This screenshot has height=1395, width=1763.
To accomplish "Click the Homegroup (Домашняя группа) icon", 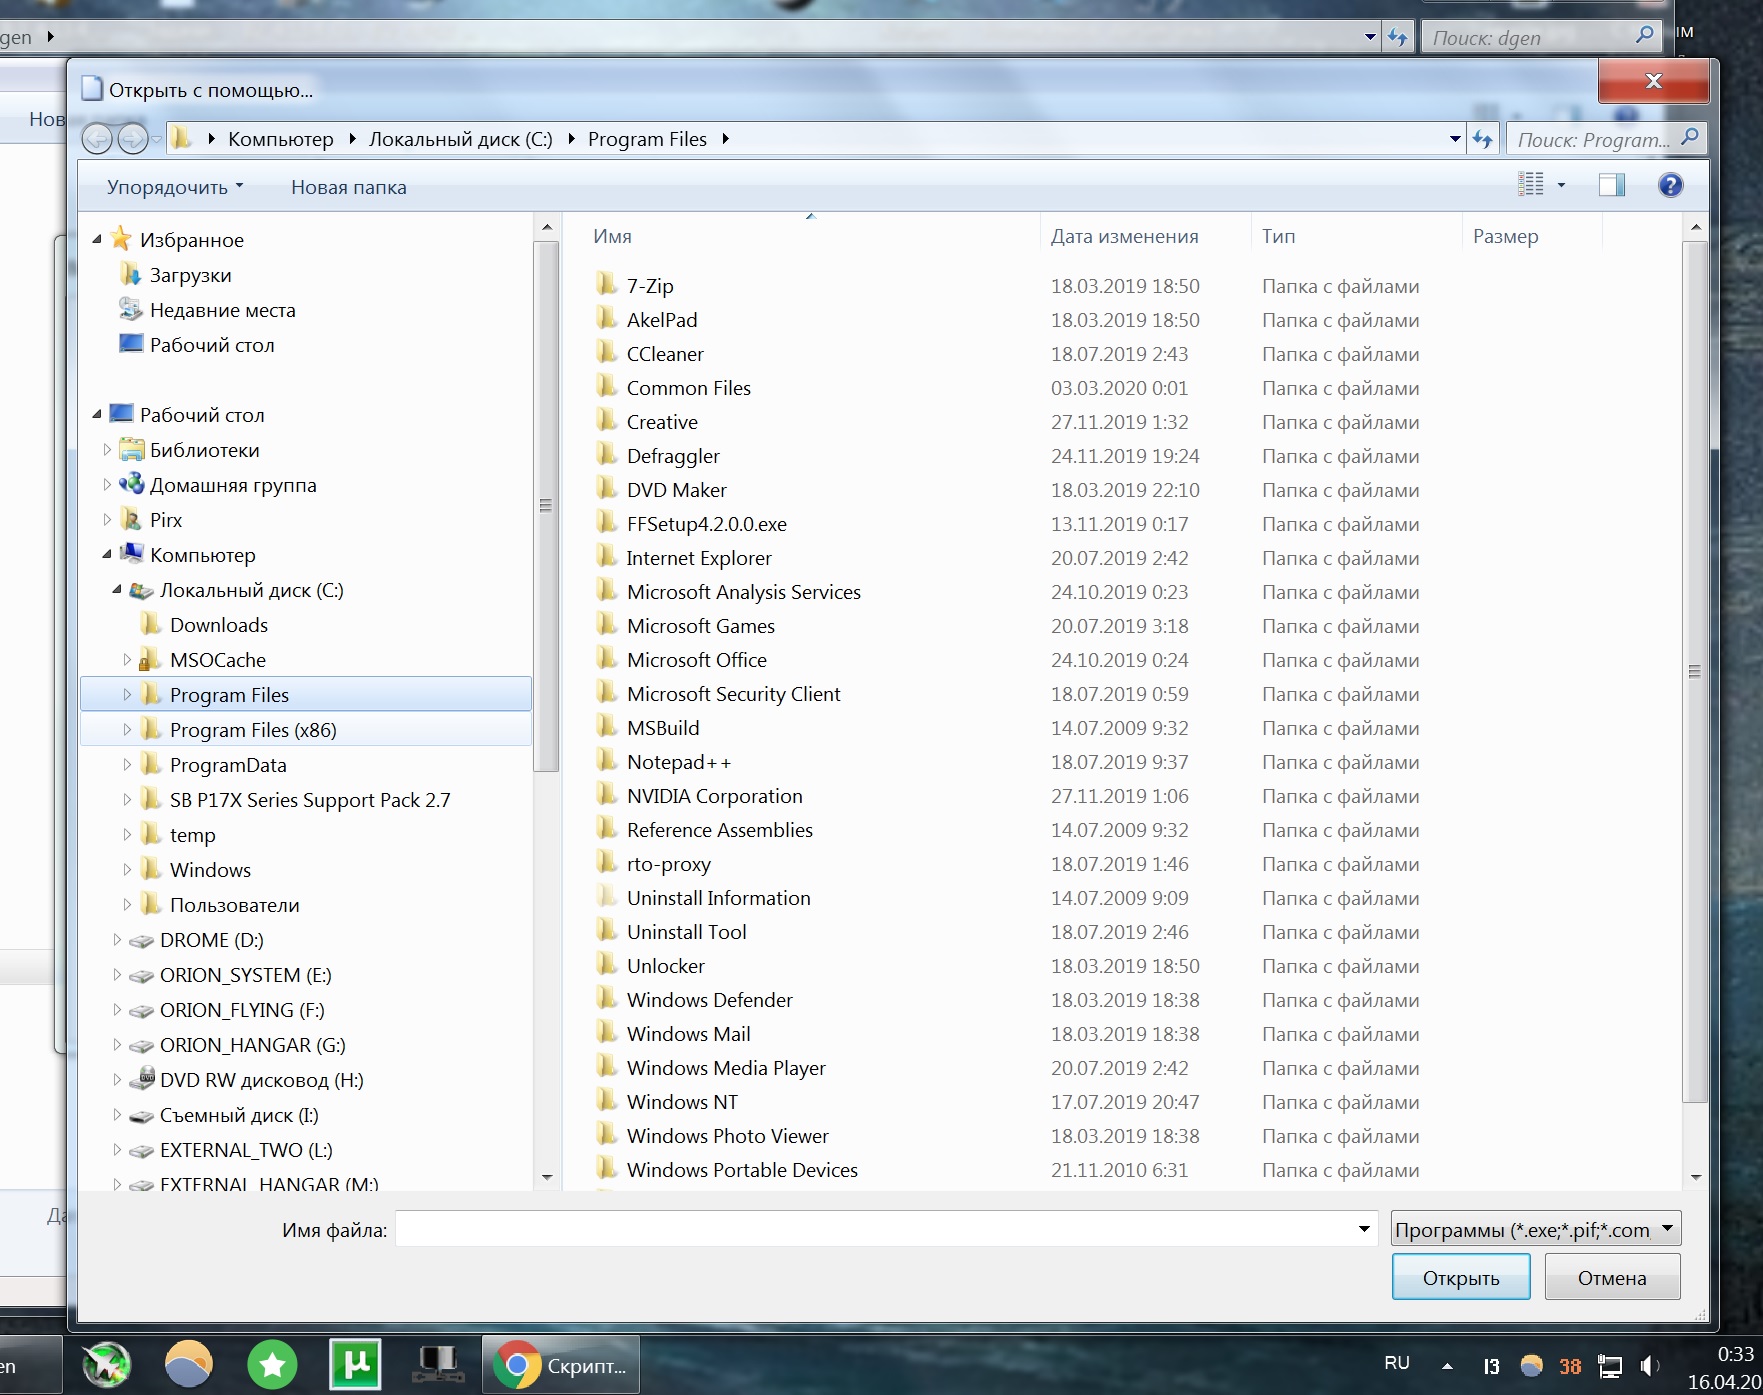I will [131, 484].
